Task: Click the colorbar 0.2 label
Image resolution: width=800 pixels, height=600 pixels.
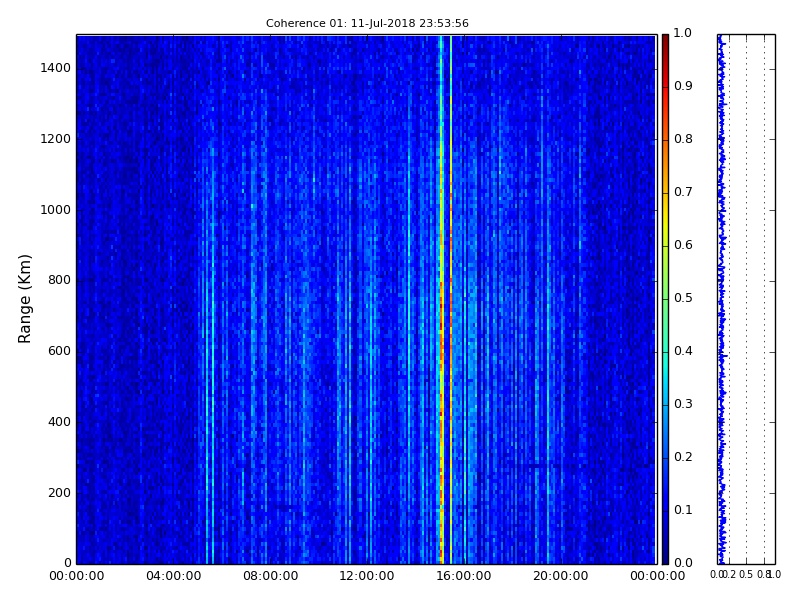Action: click(683, 457)
